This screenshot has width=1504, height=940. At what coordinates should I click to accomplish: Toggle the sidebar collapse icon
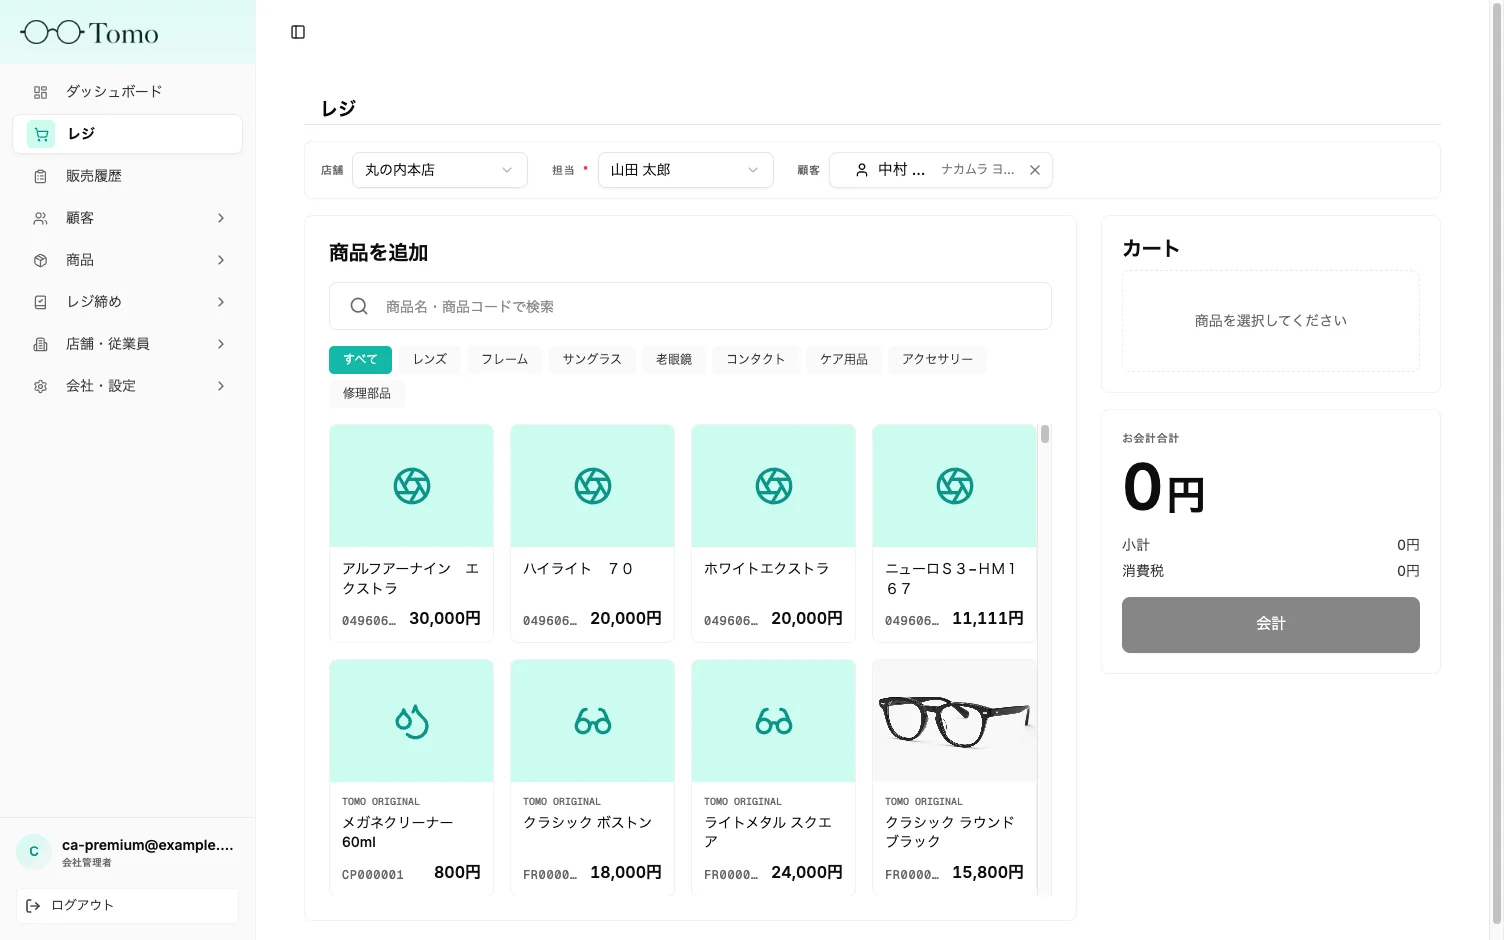point(298,32)
